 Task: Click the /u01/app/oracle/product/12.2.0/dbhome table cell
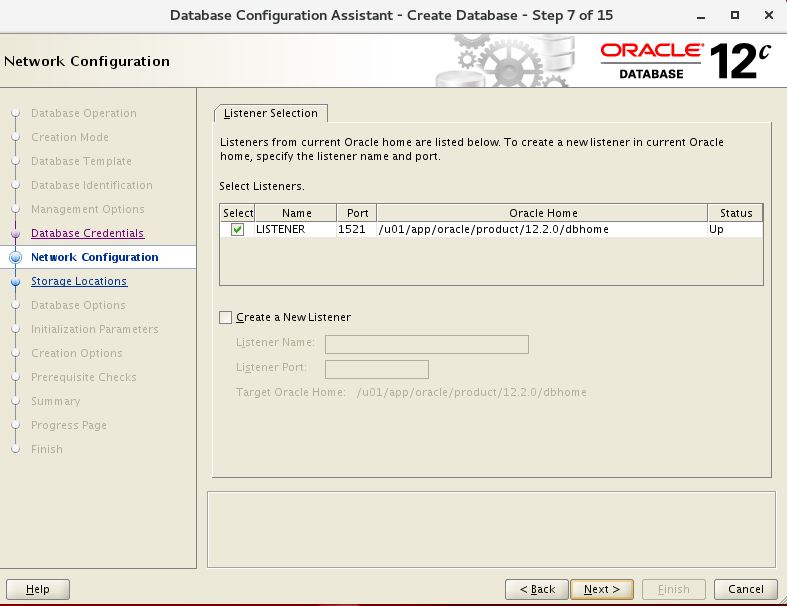tap(543, 229)
